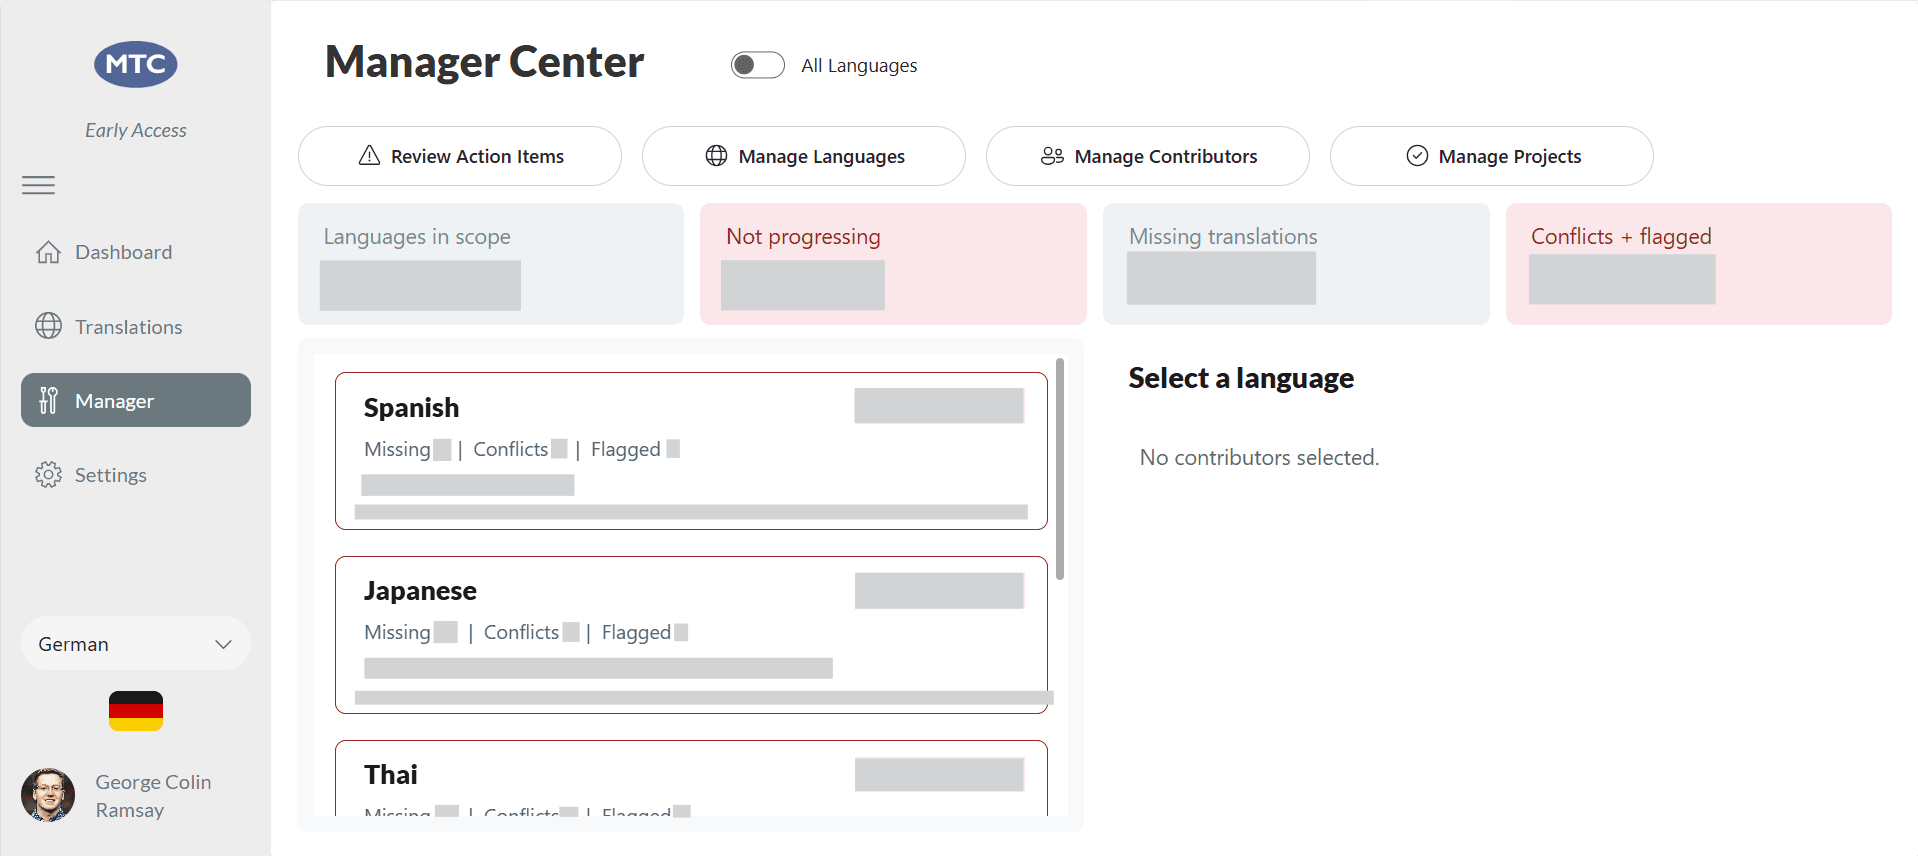Click the Settings gear icon
The image size is (1918, 856).
click(x=48, y=474)
